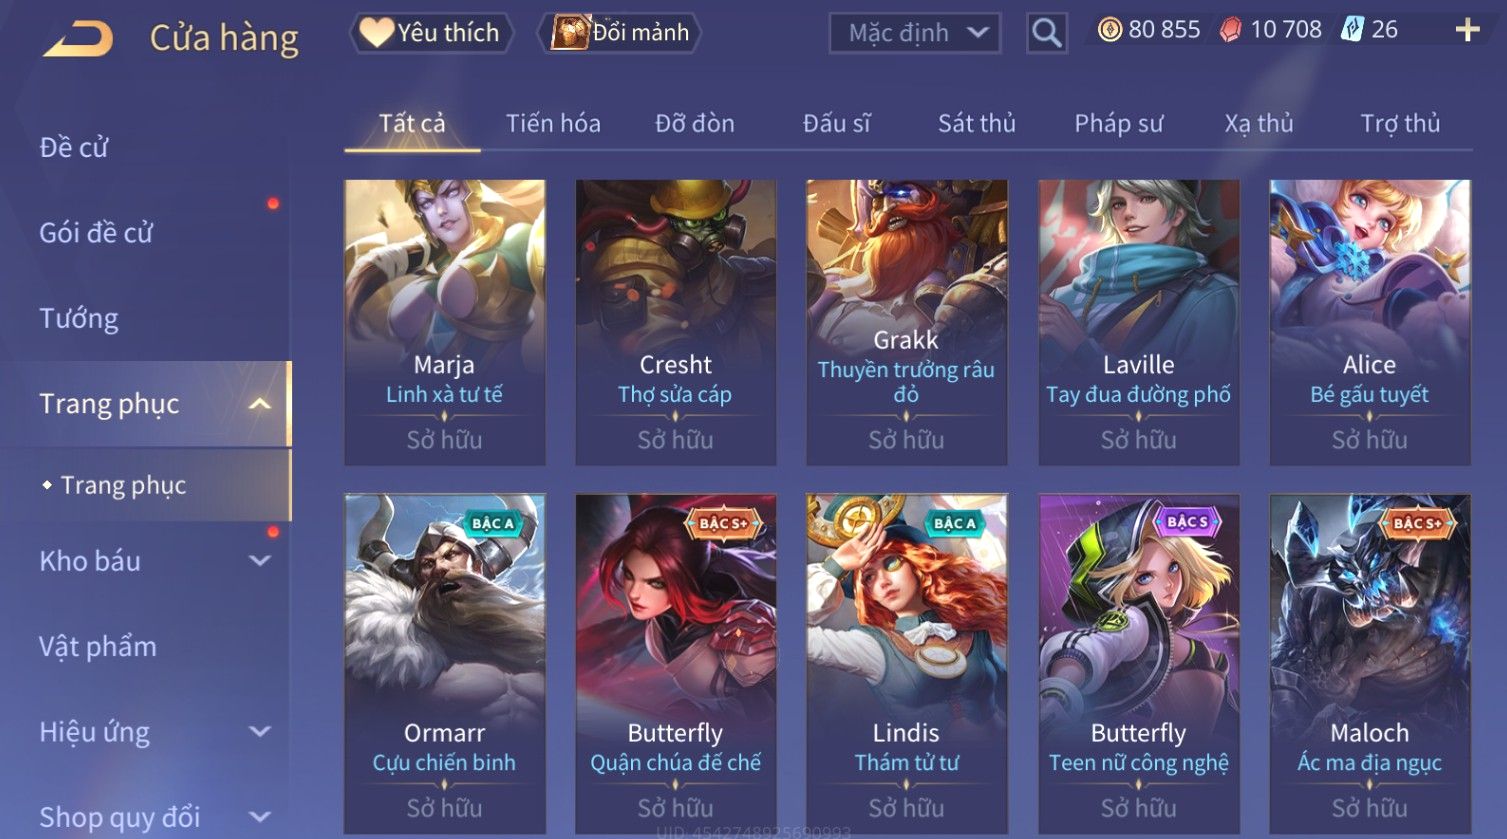Screen dimensions: 1507x839
Task: Tap the plus icon to add currency
Action: click(1467, 30)
